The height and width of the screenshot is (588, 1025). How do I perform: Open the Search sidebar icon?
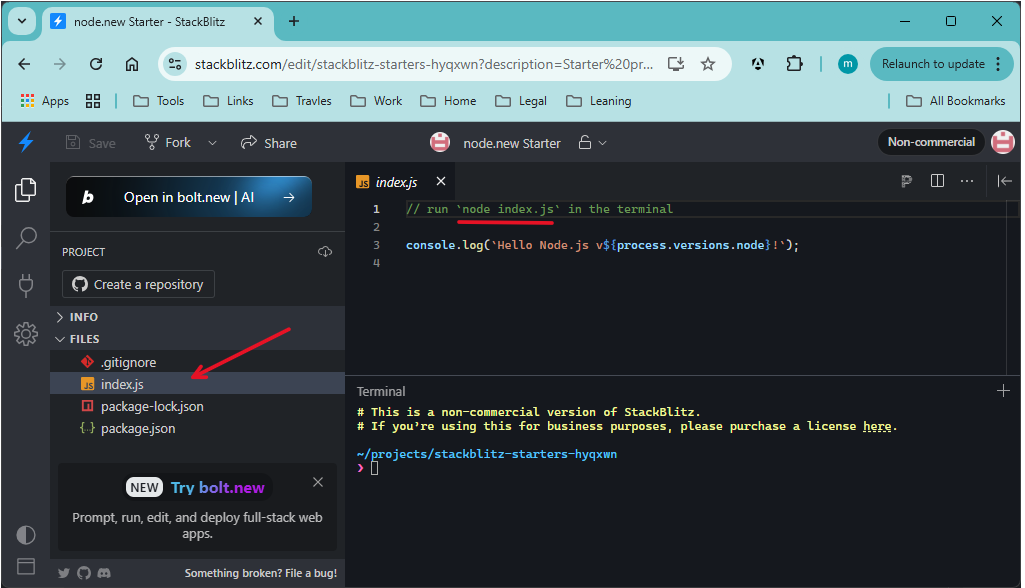[25, 237]
